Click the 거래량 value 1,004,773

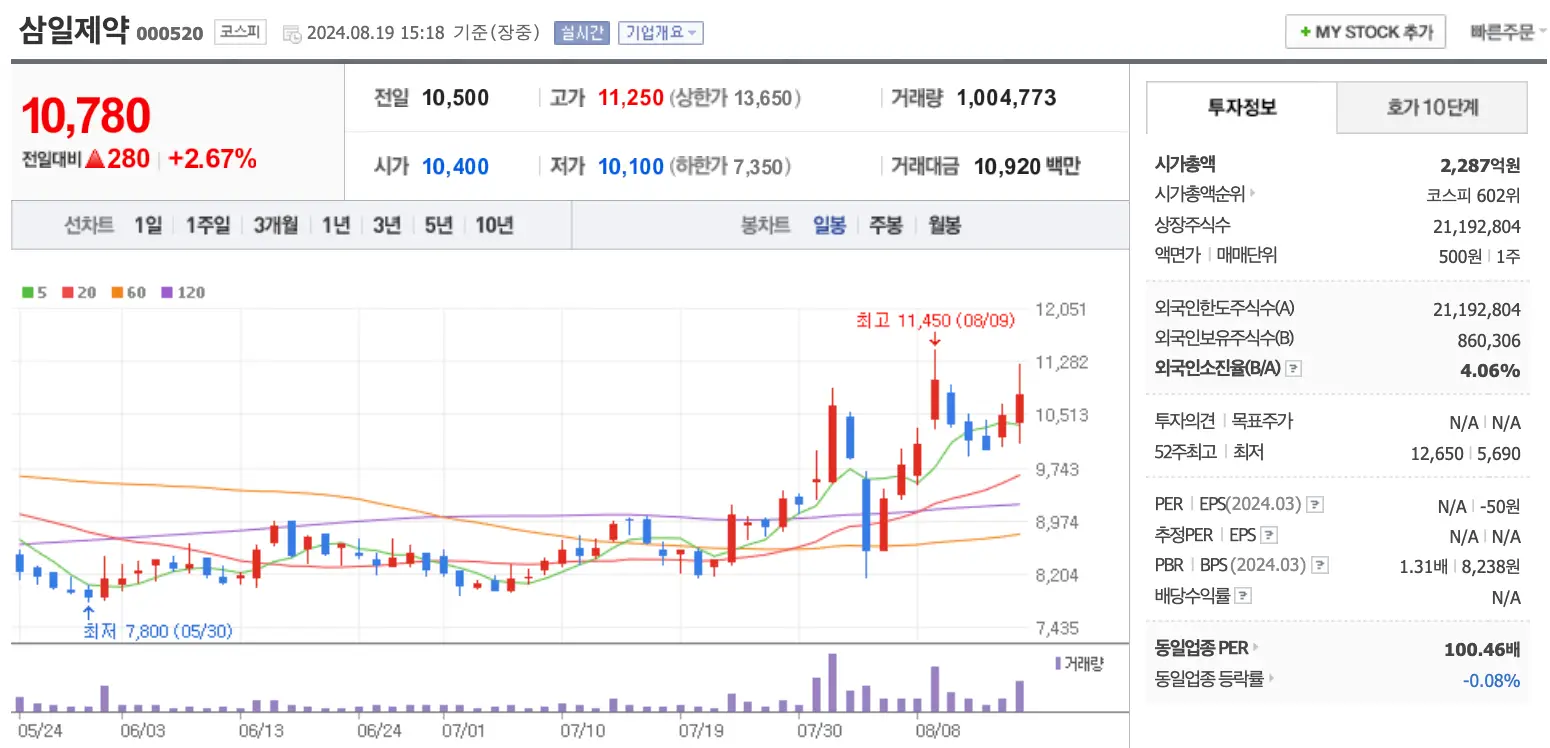pyautogui.click(x=1006, y=98)
